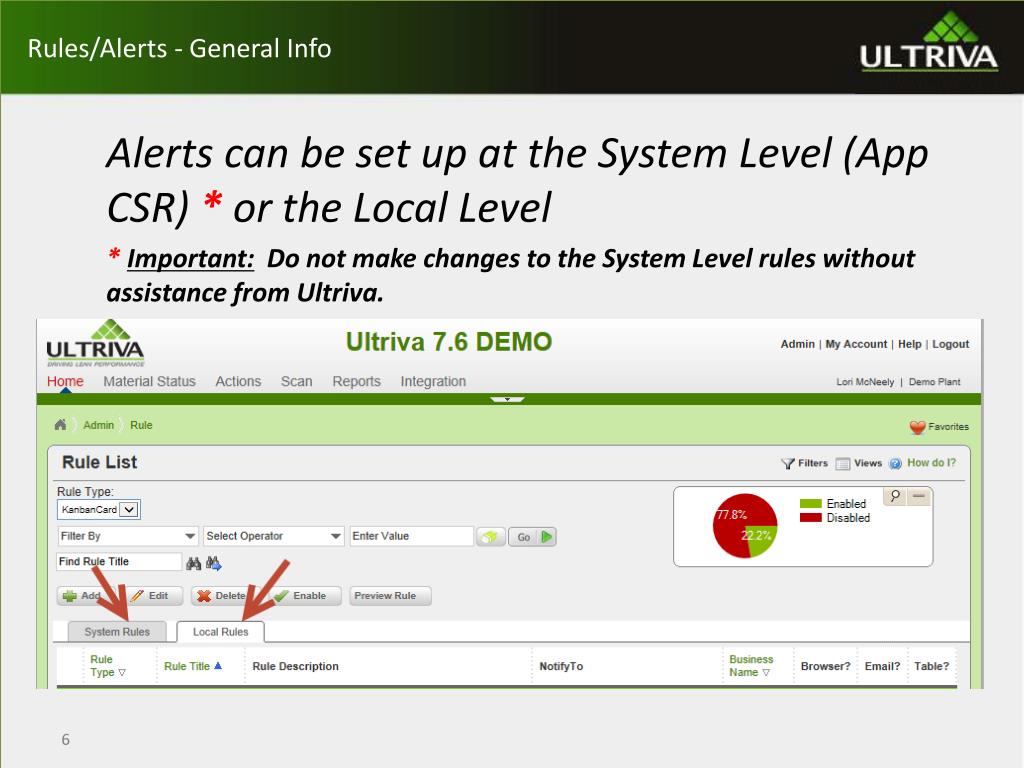Click the Admin breadcrumb link
The height and width of the screenshot is (768, 1024).
pos(99,425)
